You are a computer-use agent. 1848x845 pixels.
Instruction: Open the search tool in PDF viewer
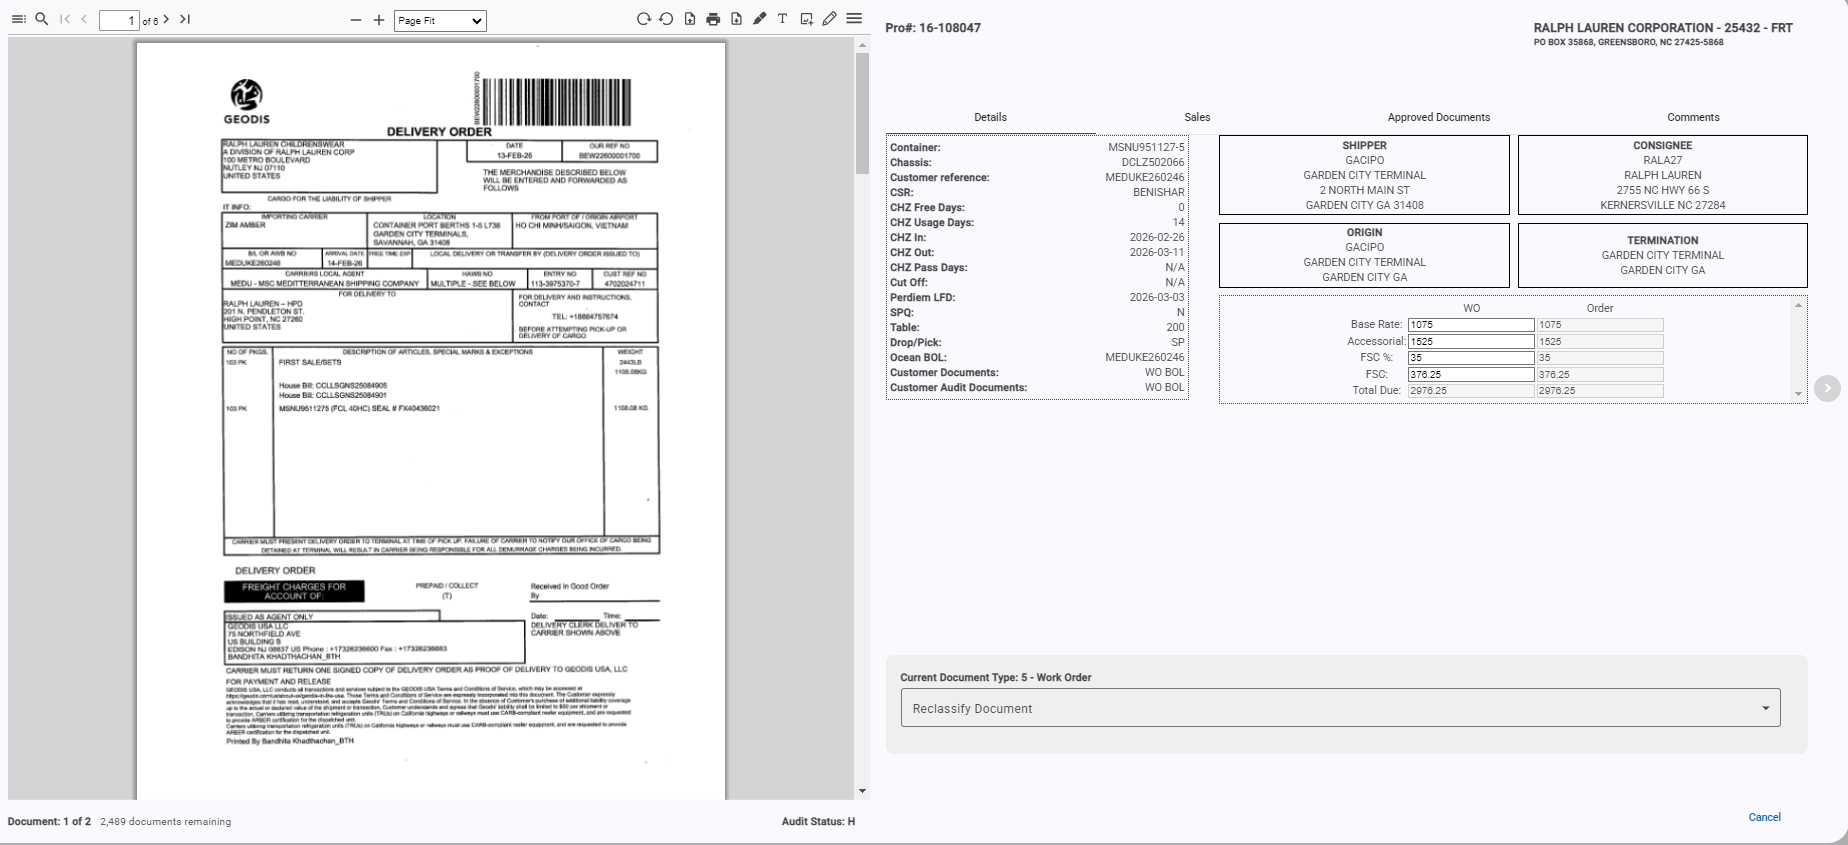coord(42,19)
